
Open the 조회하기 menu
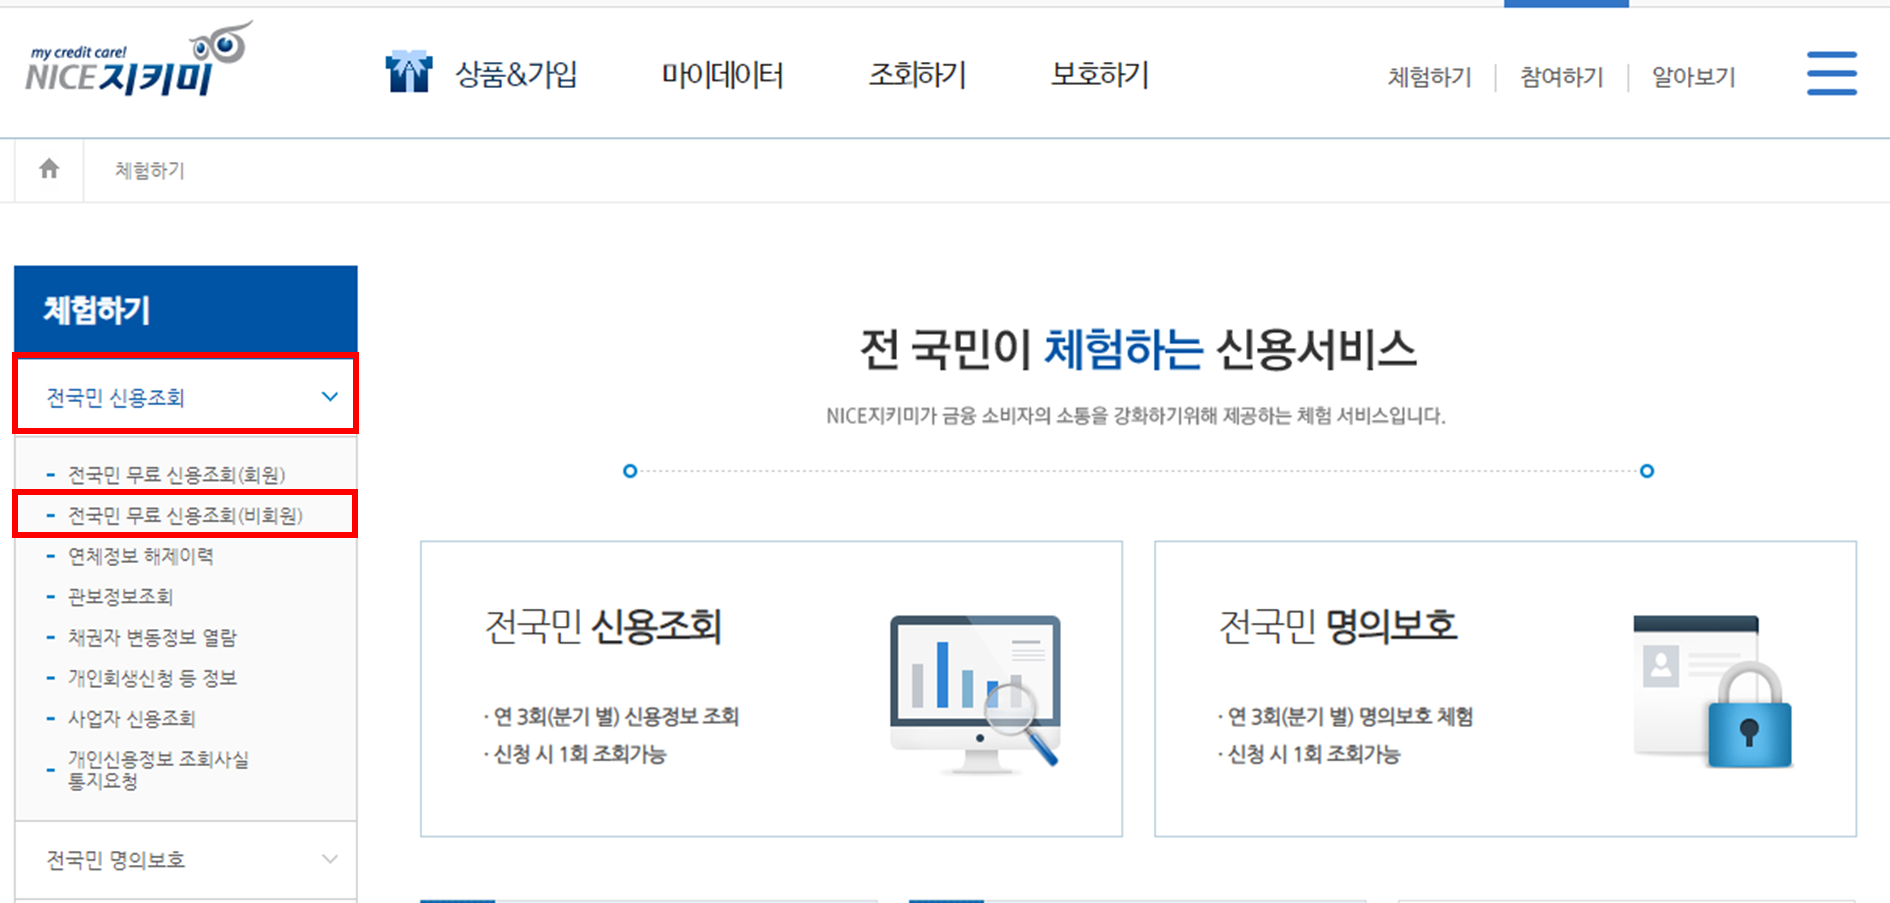[917, 74]
